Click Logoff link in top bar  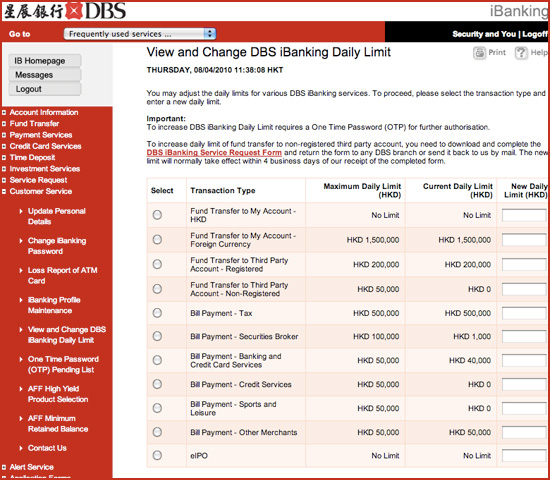point(535,34)
